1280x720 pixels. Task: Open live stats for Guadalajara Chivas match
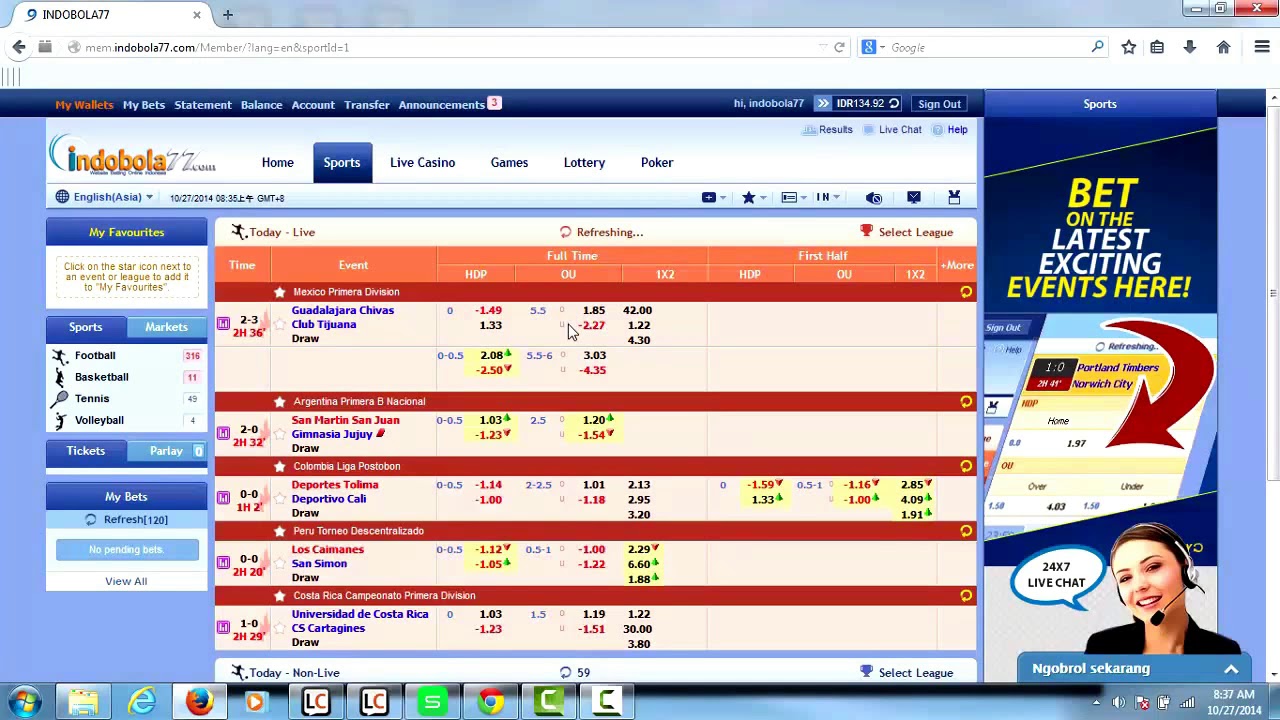pyautogui.click(x=223, y=323)
